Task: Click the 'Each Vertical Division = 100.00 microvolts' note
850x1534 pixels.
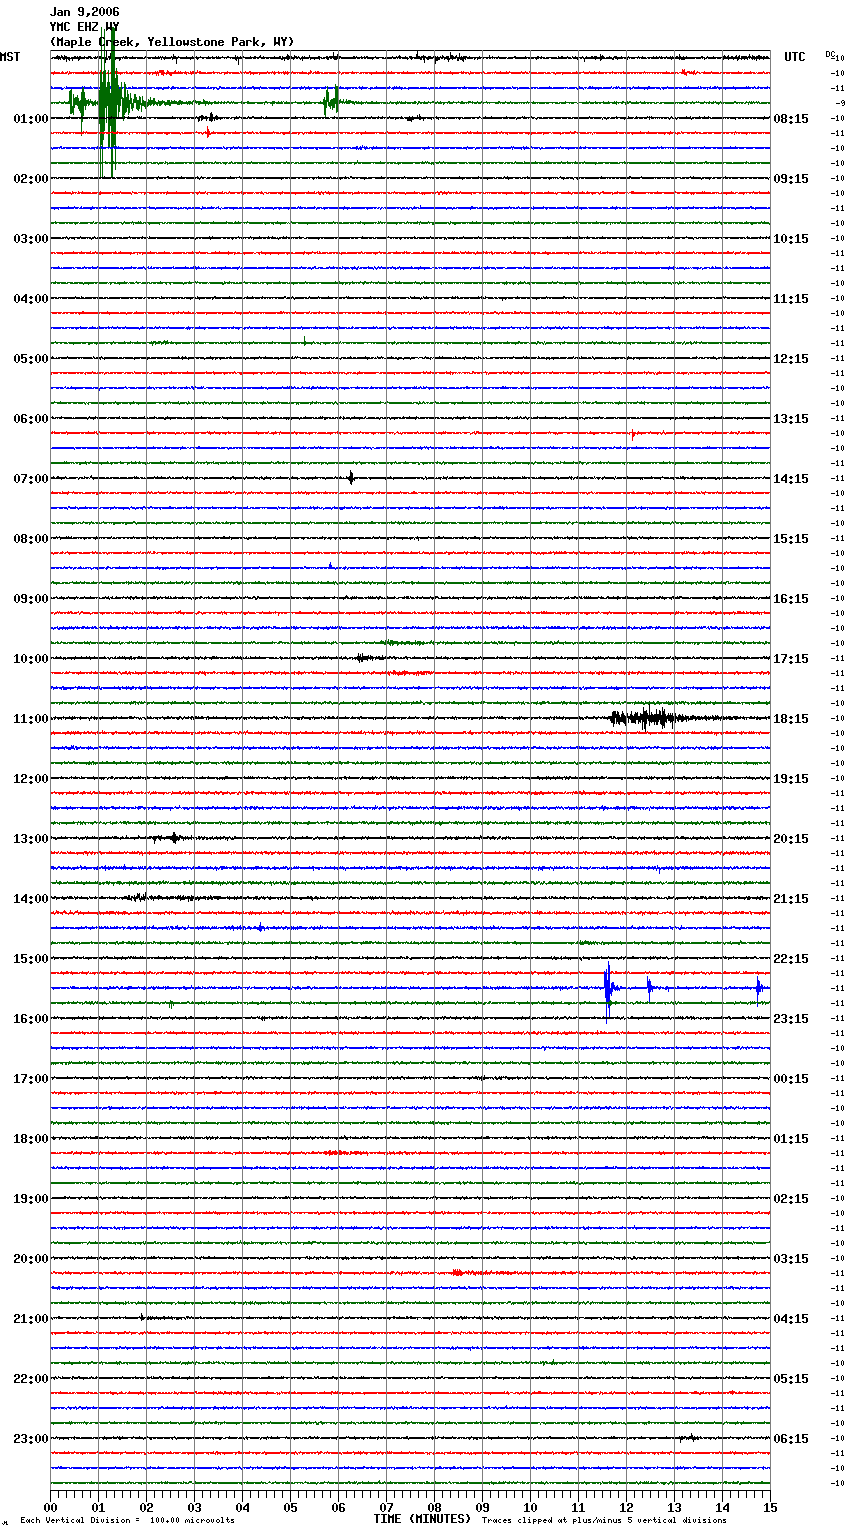Action: [127, 1521]
